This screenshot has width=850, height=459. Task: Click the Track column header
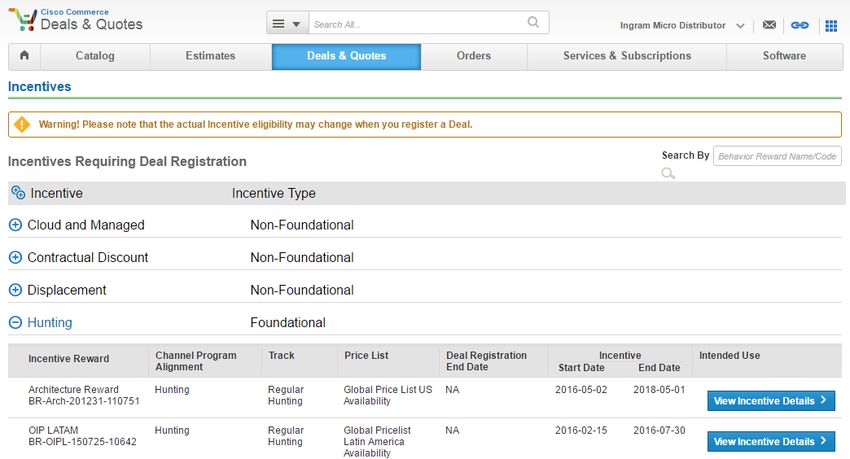coord(281,355)
